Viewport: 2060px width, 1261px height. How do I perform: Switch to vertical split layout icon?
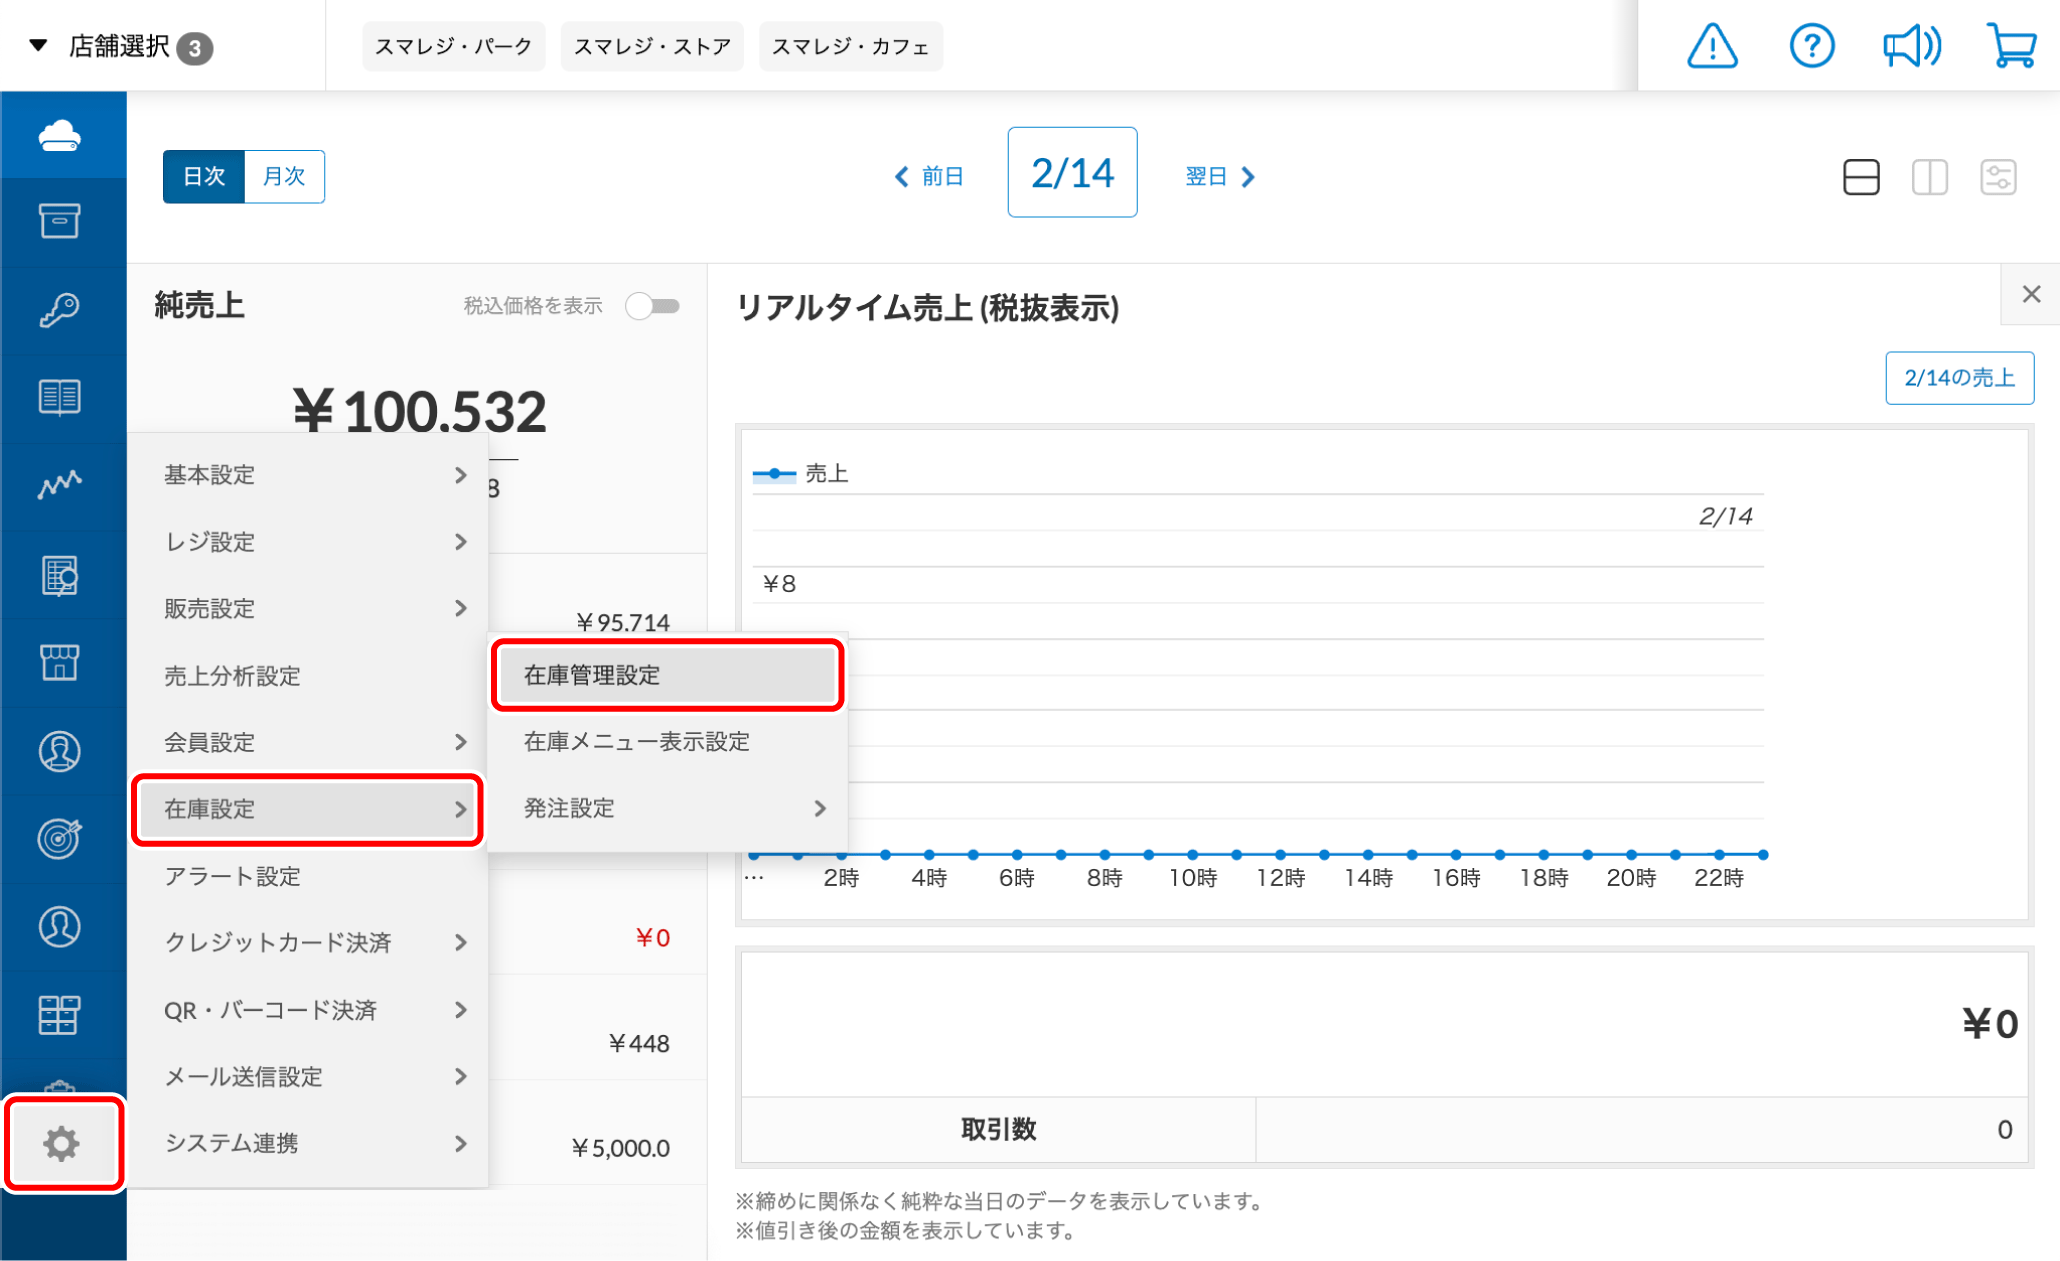pos(1930,177)
